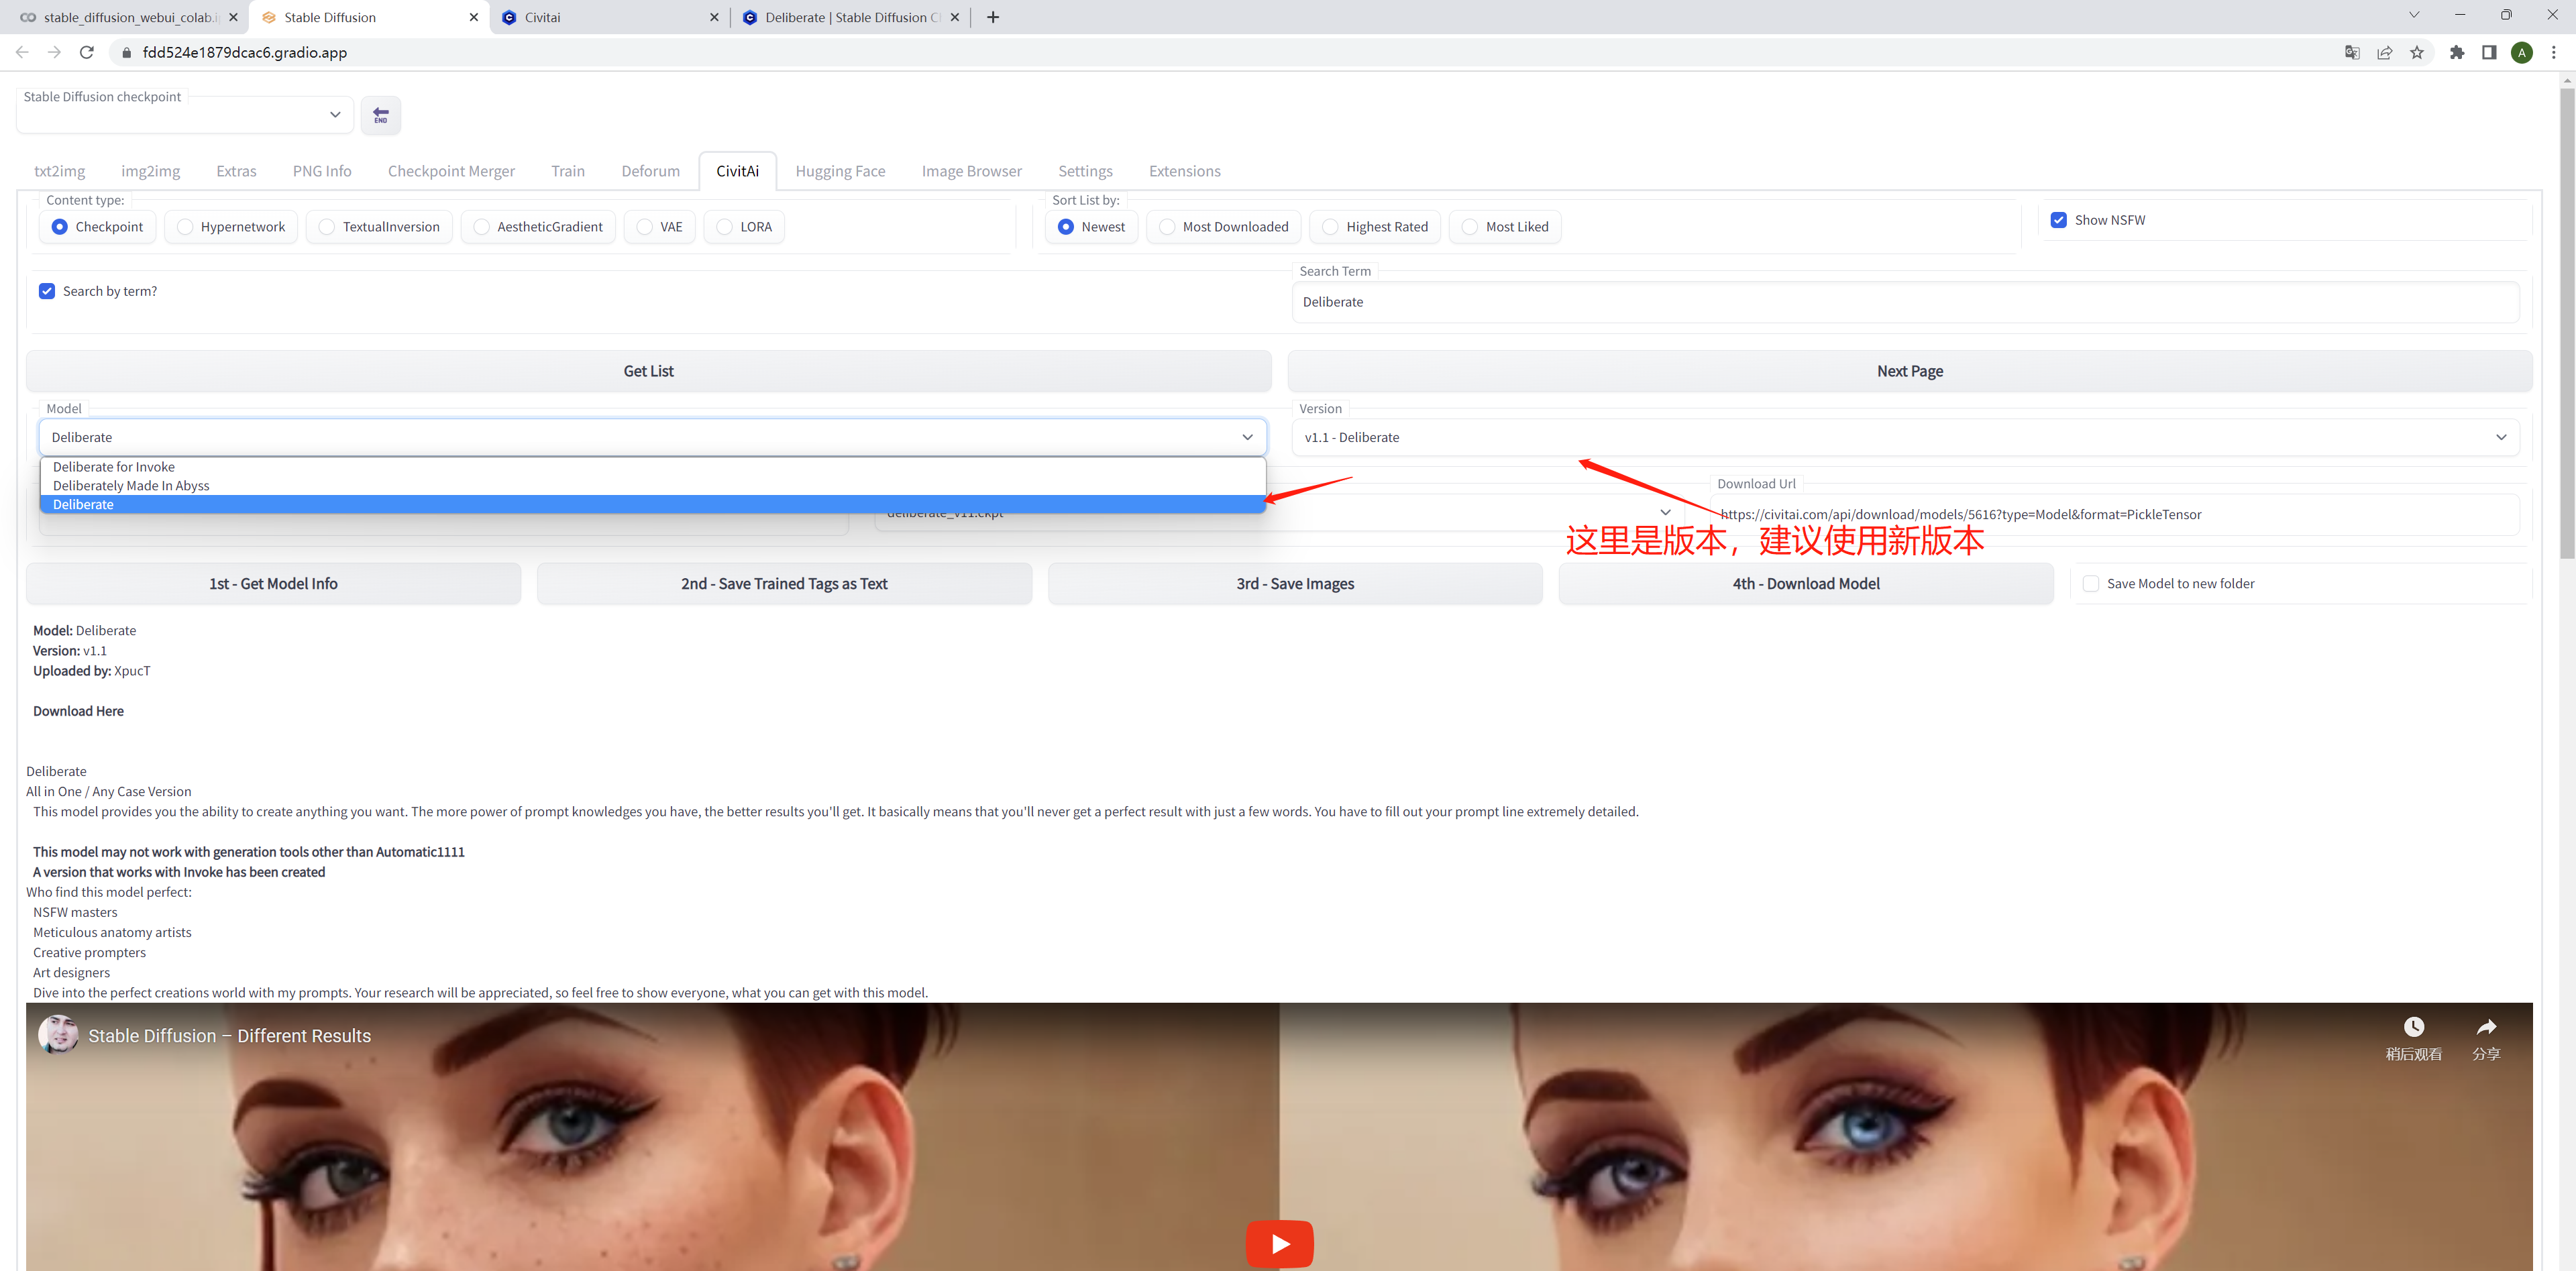Open the model filename dropdown arrow

(x=1665, y=512)
